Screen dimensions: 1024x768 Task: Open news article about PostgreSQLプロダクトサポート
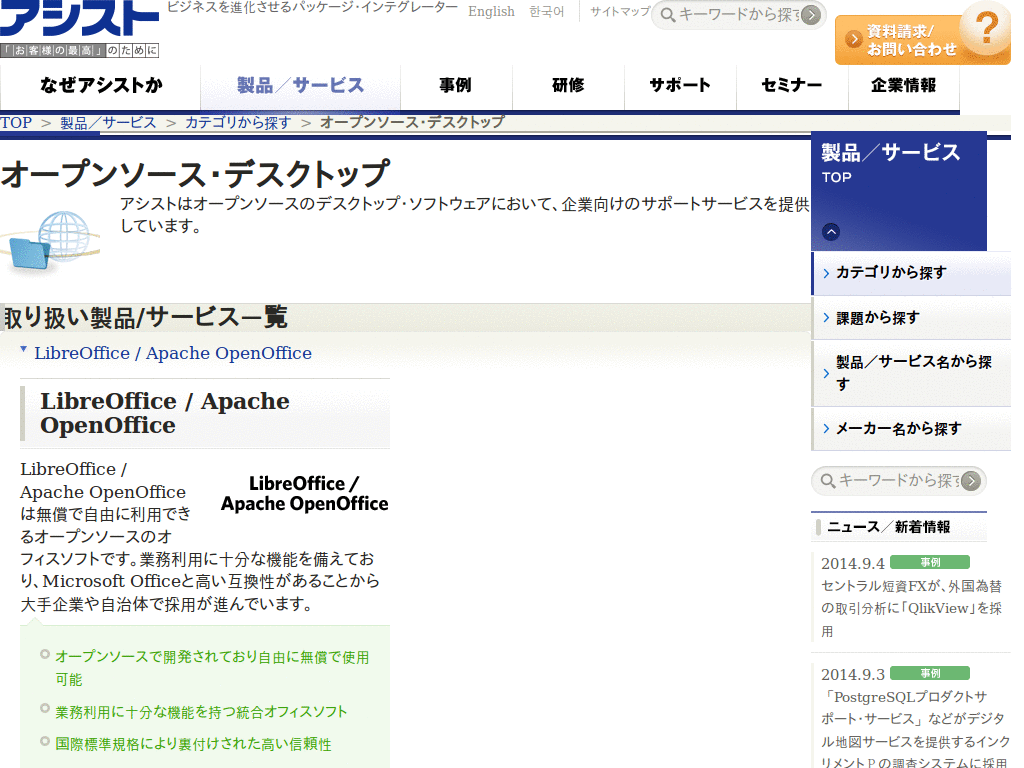click(914, 730)
